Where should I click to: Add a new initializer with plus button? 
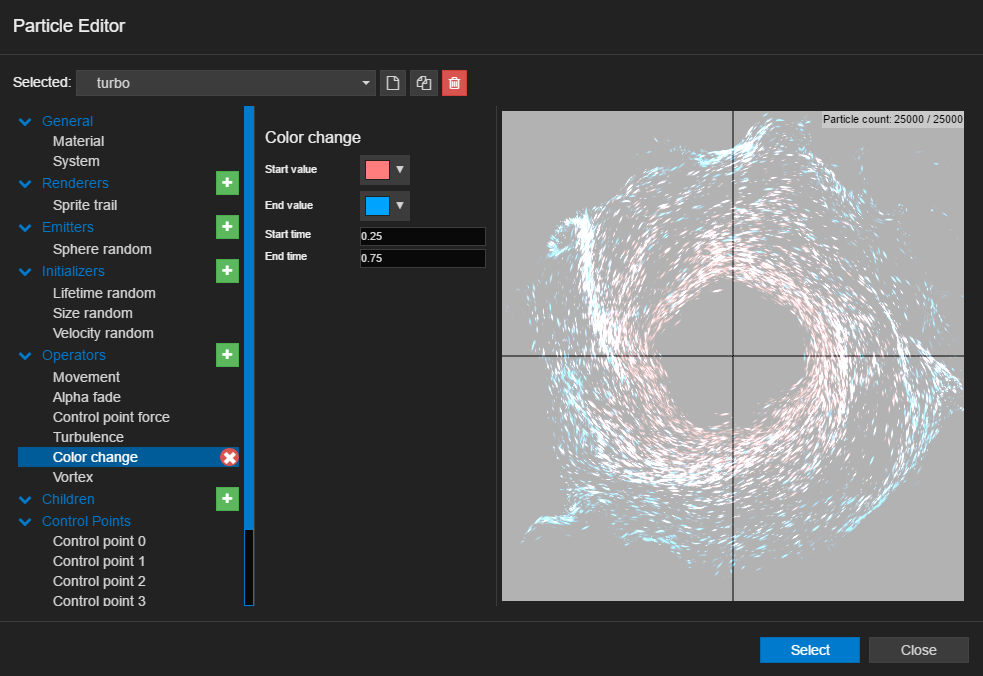[x=227, y=271]
